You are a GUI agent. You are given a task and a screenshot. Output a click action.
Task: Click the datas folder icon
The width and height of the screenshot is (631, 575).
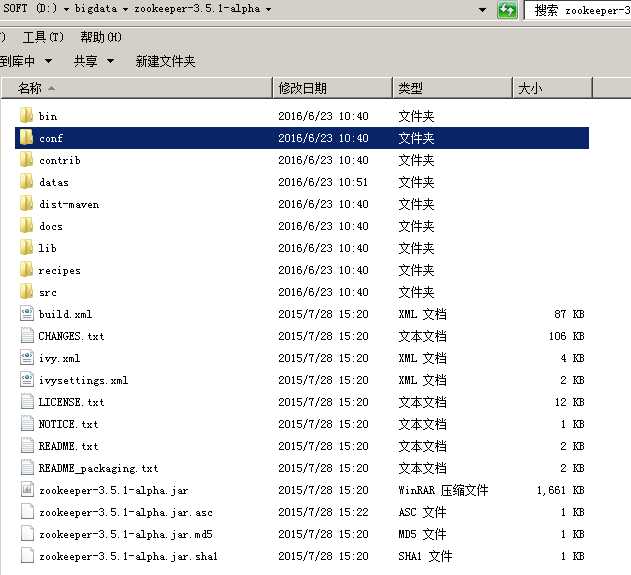click(27, 181)
